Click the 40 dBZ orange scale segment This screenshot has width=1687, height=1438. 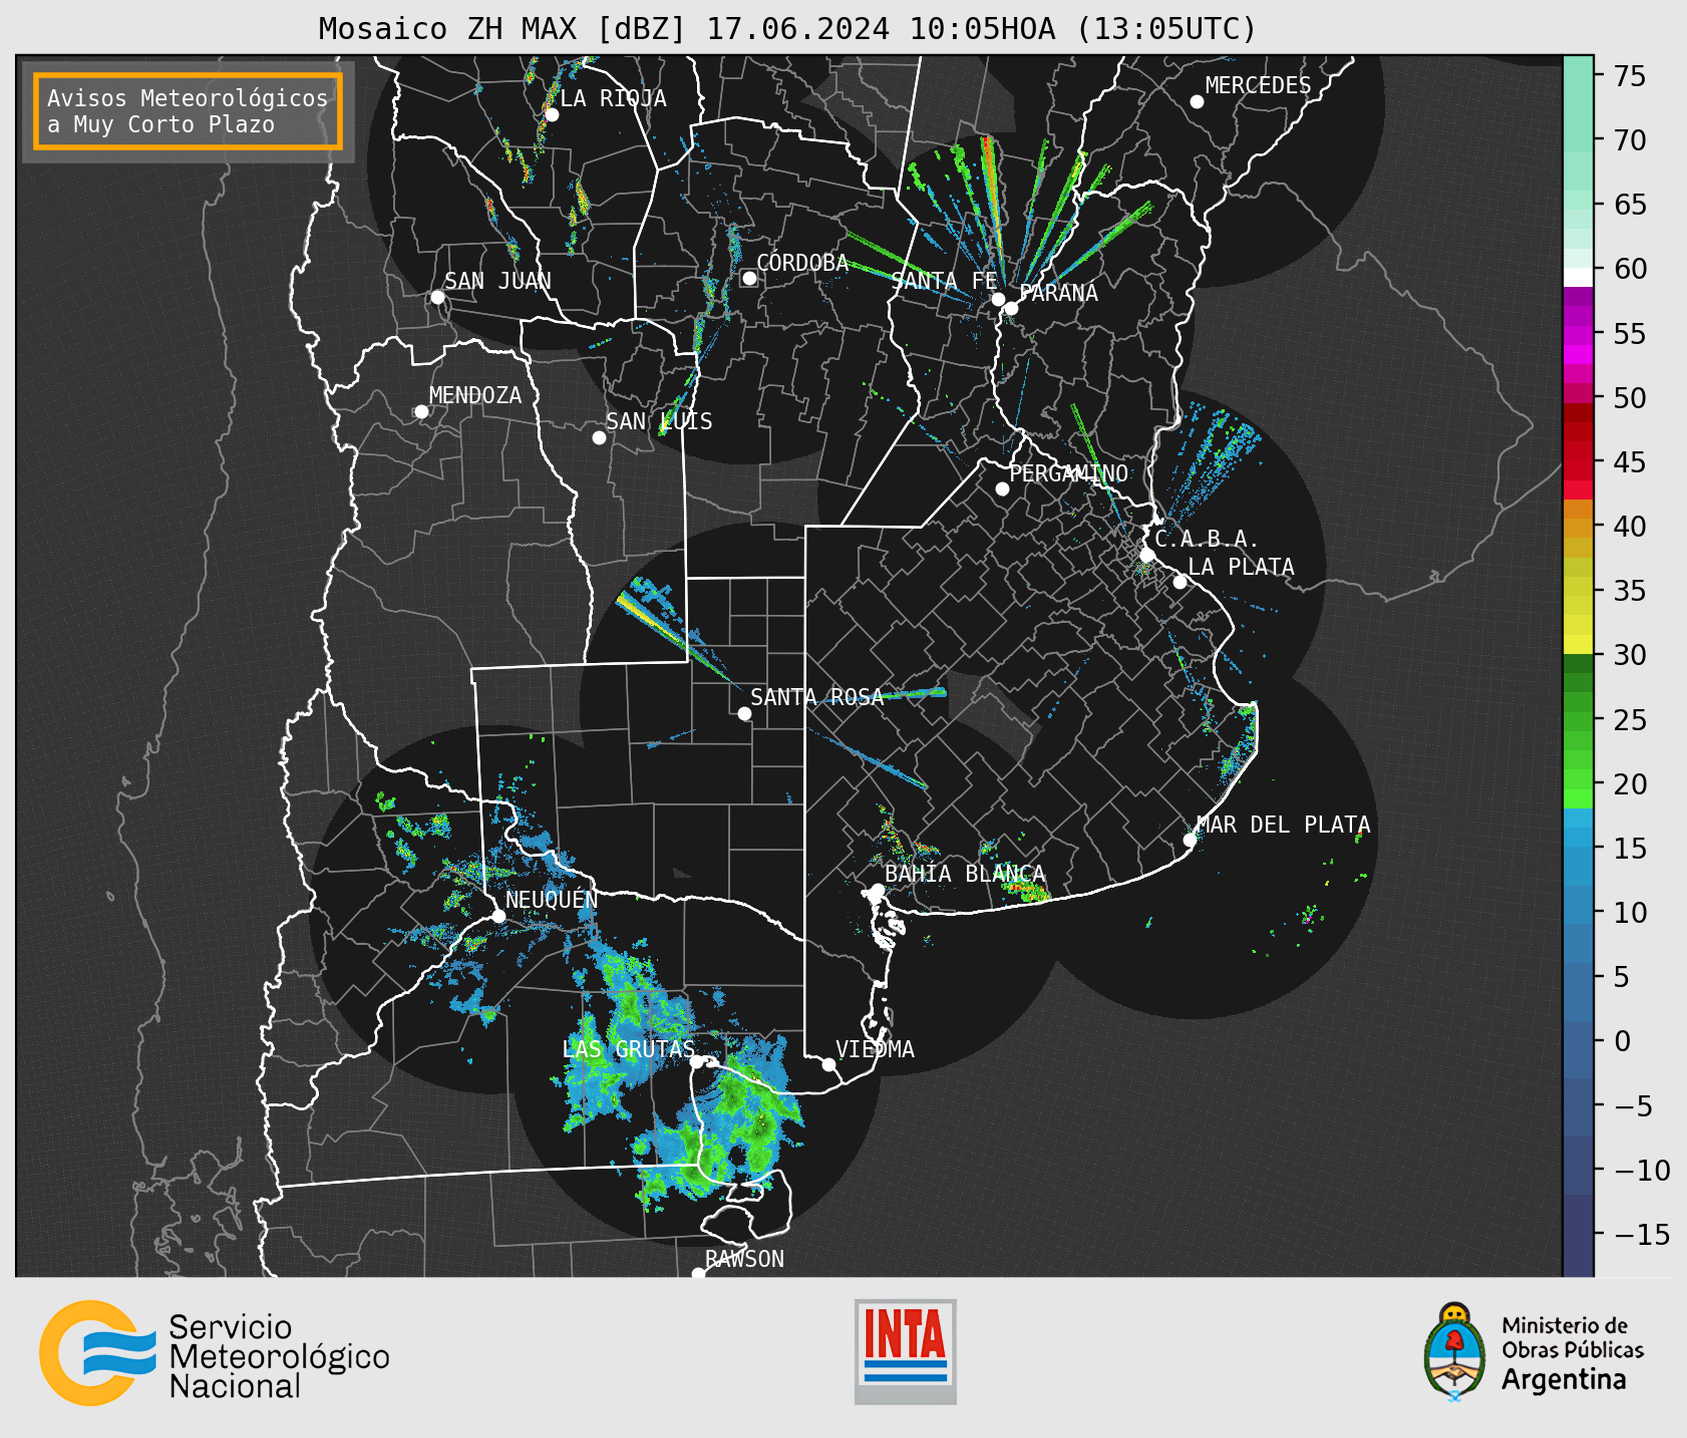pyautogui.click(x=1578, y=526)
